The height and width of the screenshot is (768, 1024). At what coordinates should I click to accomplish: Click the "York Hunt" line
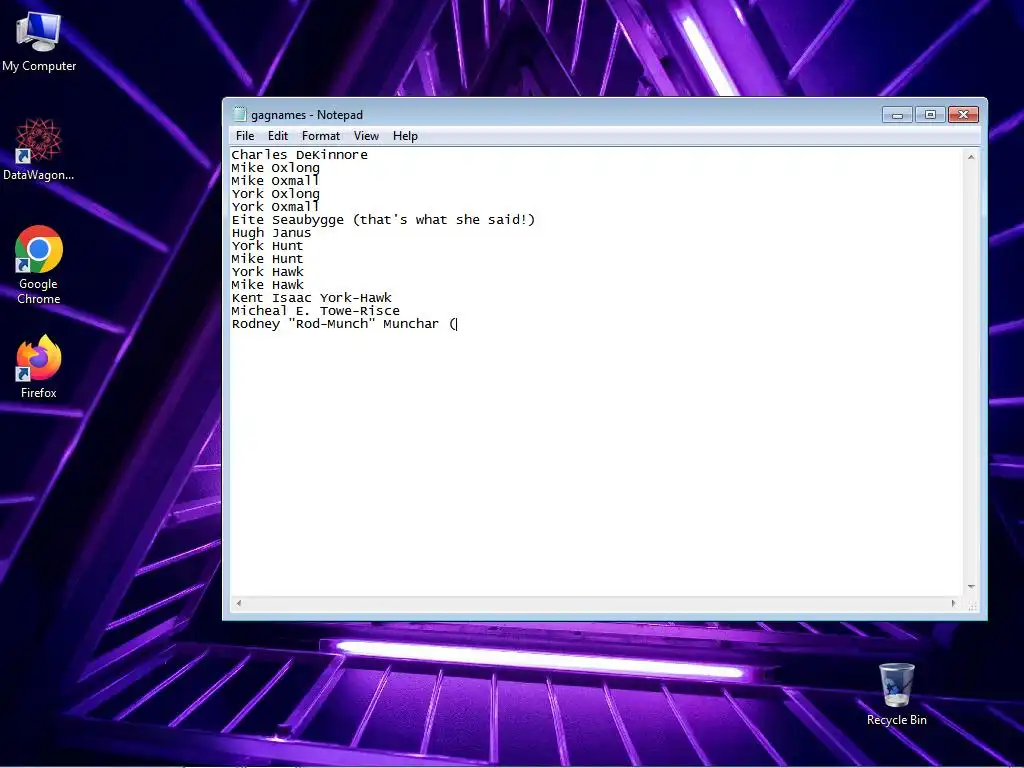click(267, 246)
